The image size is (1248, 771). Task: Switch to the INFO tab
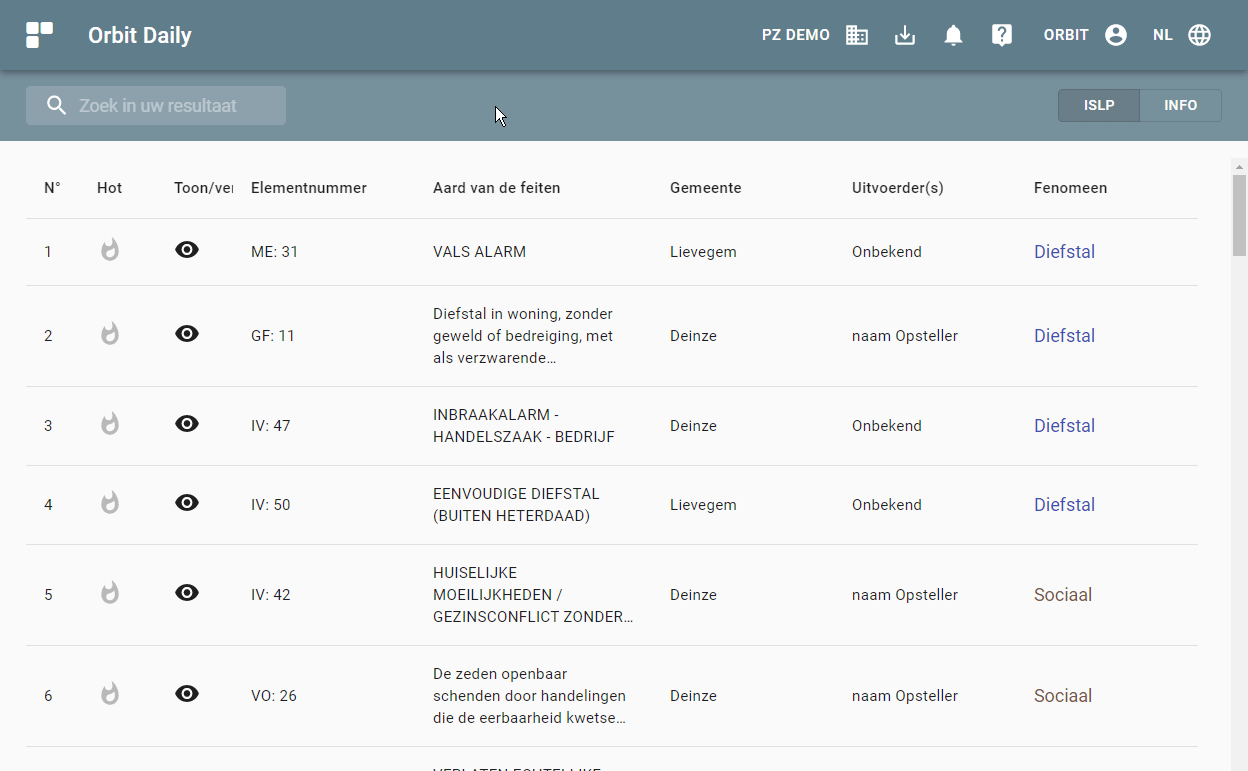click(x=1180, y=106)
